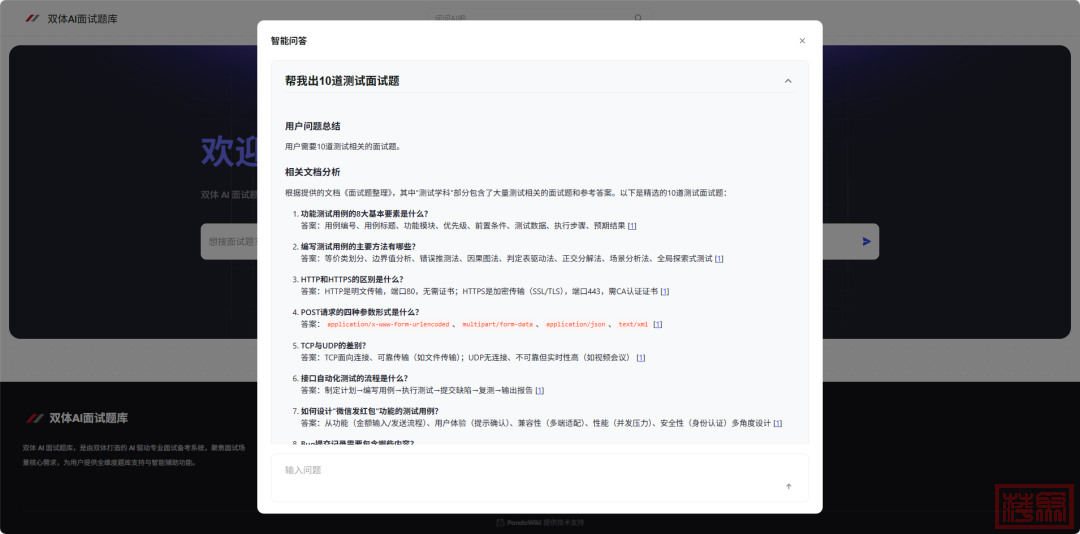This screenshot has height=534, width=1080.
Task: Click the footer 双体AI面试题库 logo
Action: pos(76,418)
